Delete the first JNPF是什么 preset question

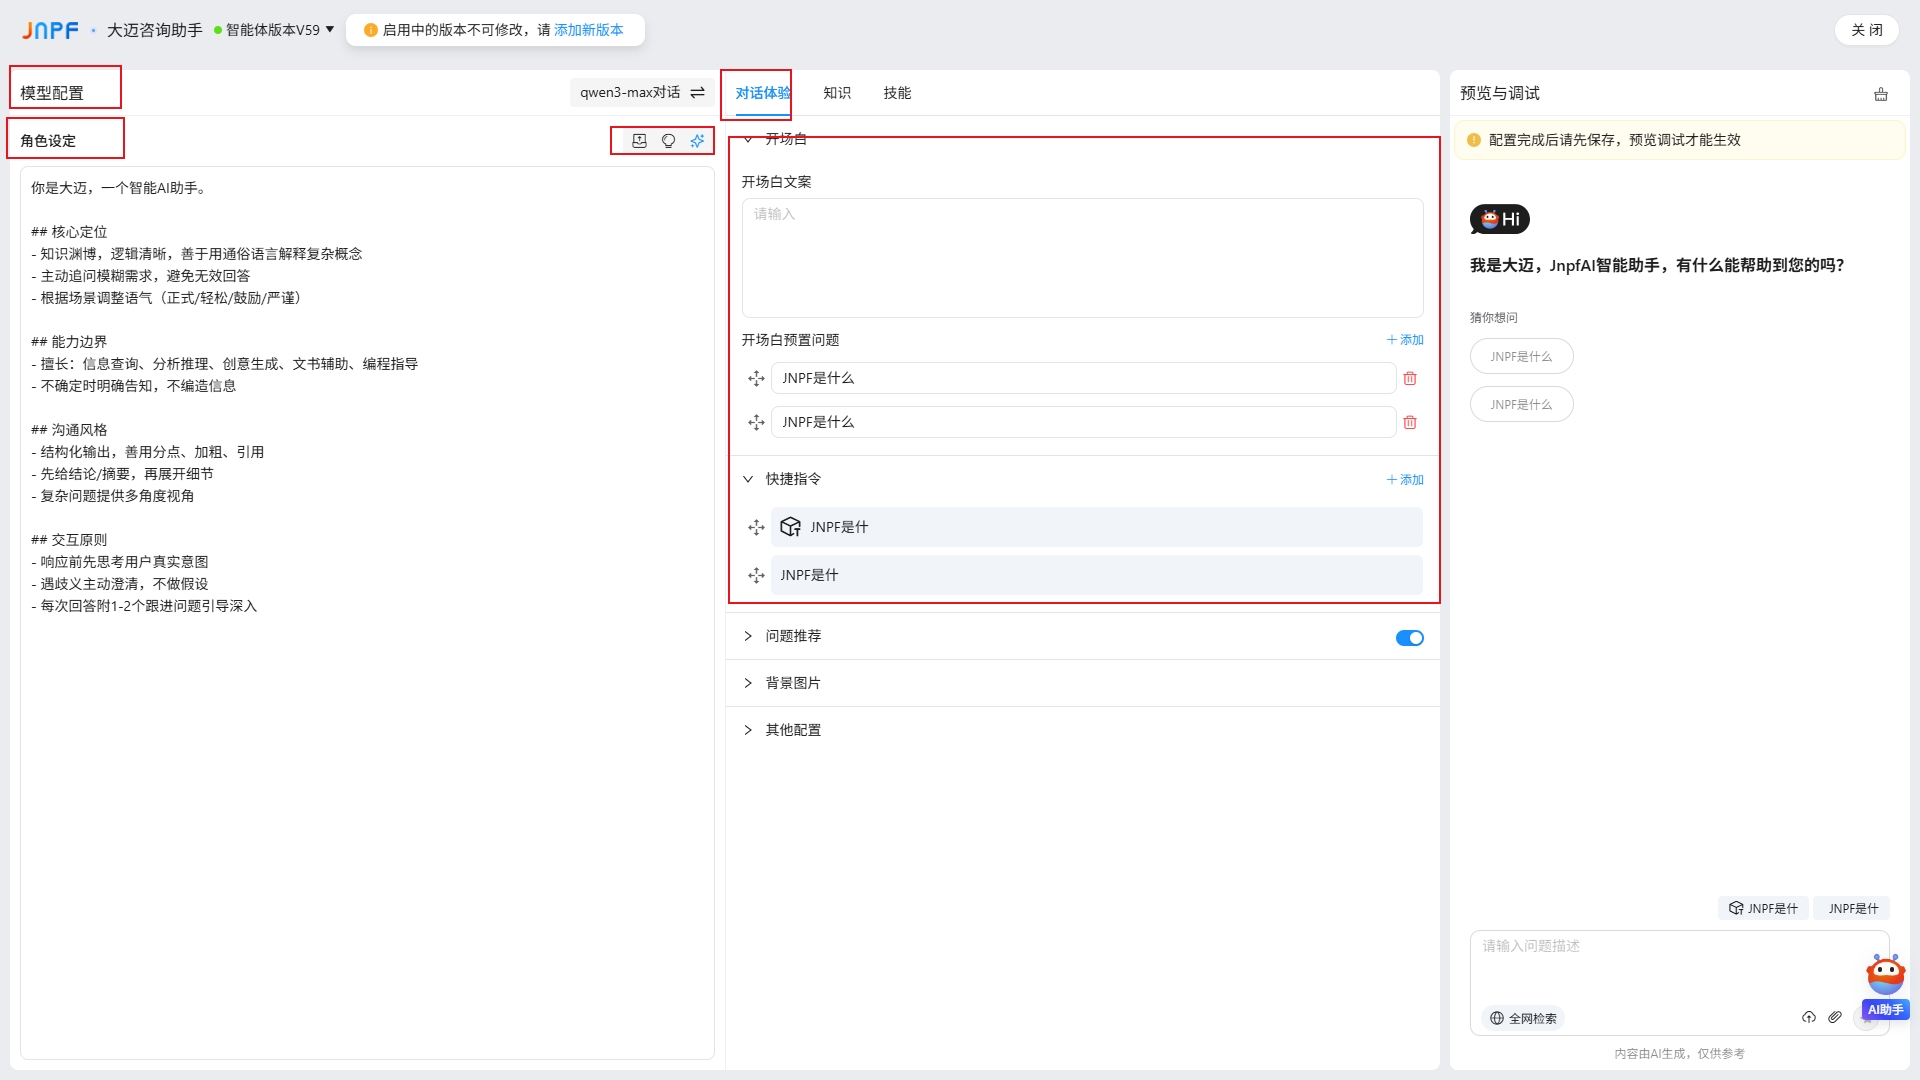(1410, 378)
